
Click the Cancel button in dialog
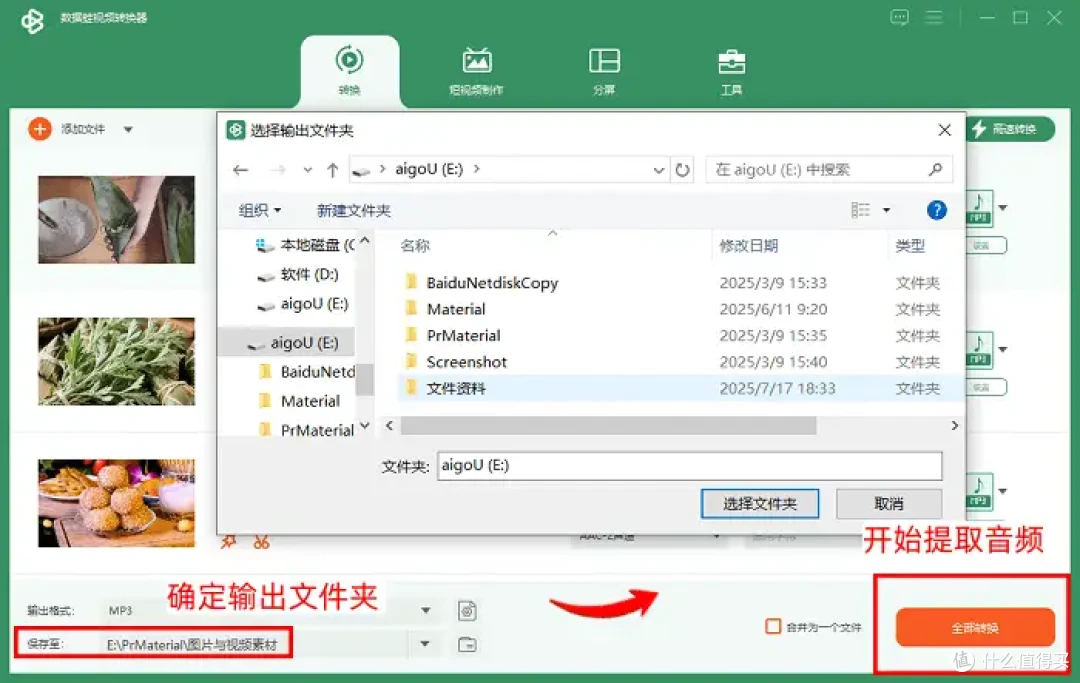tap(889, 504)
